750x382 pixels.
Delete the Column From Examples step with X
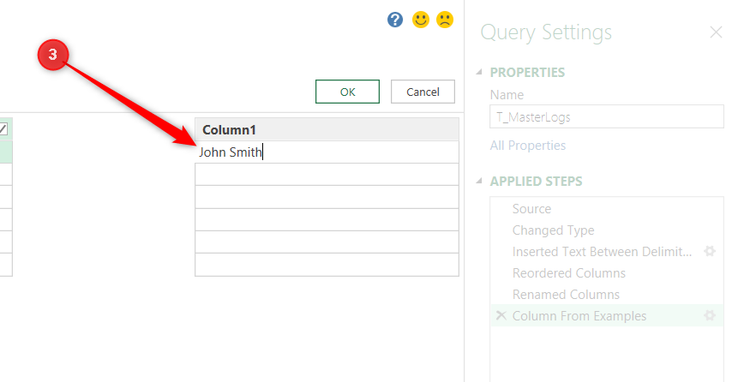coord(501,316)
